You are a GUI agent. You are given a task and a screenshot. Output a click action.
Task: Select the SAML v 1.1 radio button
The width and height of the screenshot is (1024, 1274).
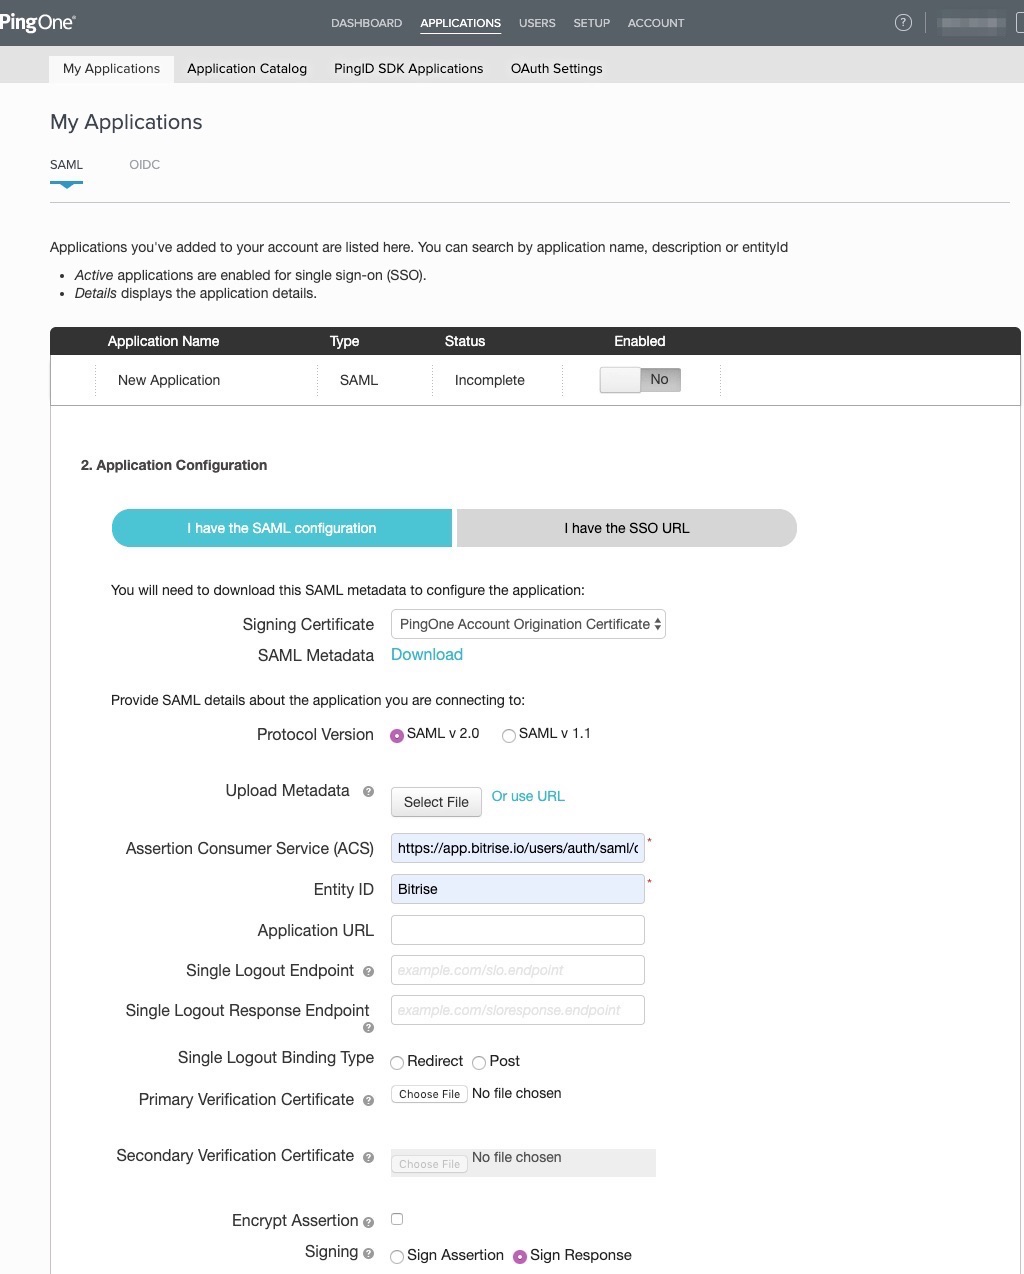(509, 735)
